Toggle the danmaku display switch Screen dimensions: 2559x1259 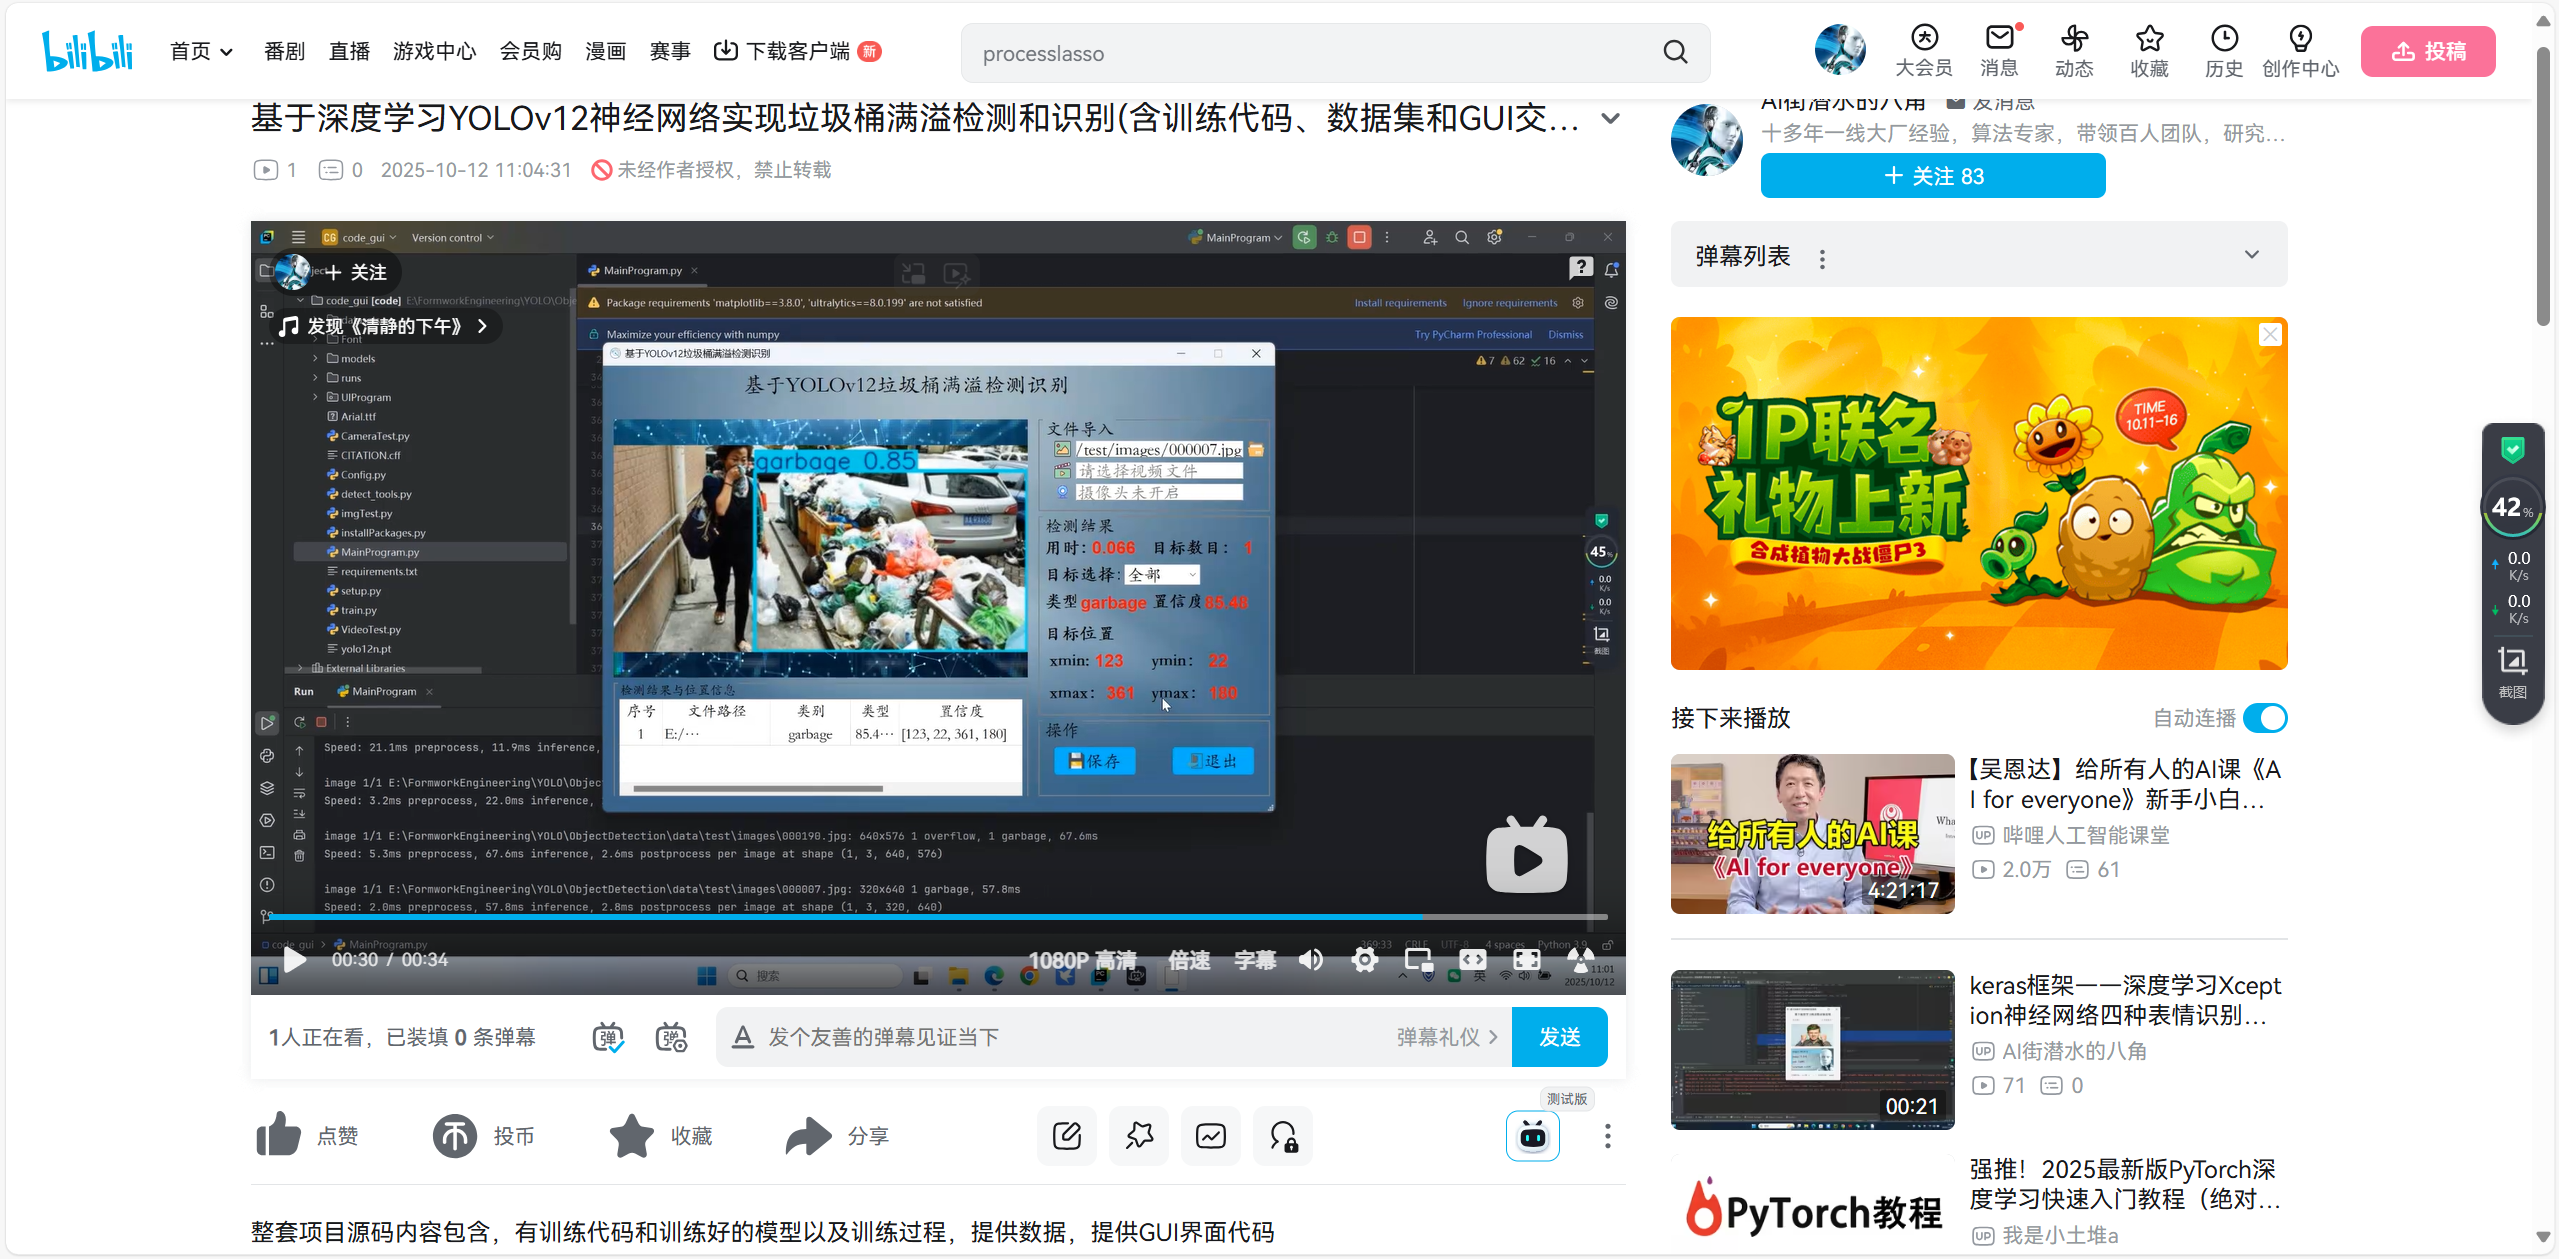click(x=608, y=1037)
